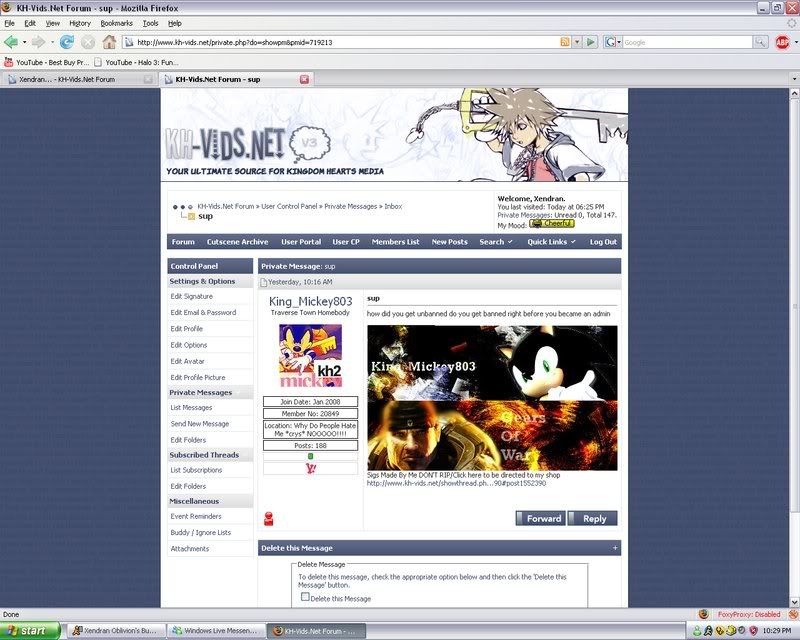Open the File menu

tap(9, 23)
